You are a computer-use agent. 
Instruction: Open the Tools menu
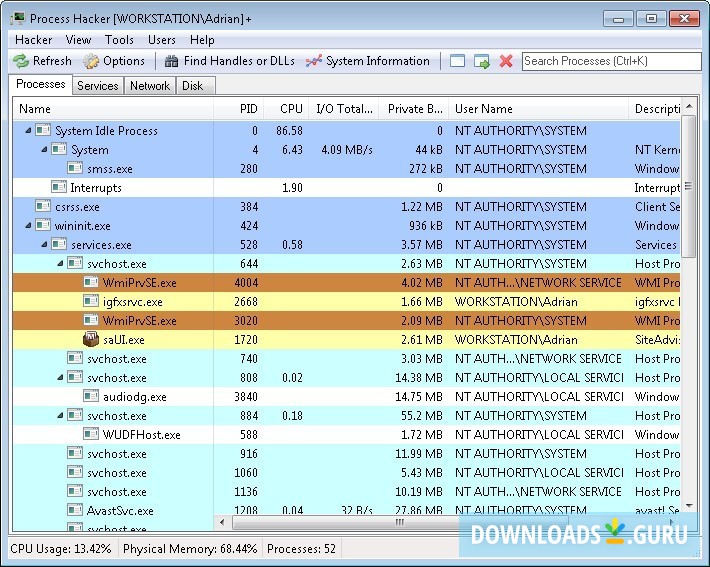tap(119, 40)
